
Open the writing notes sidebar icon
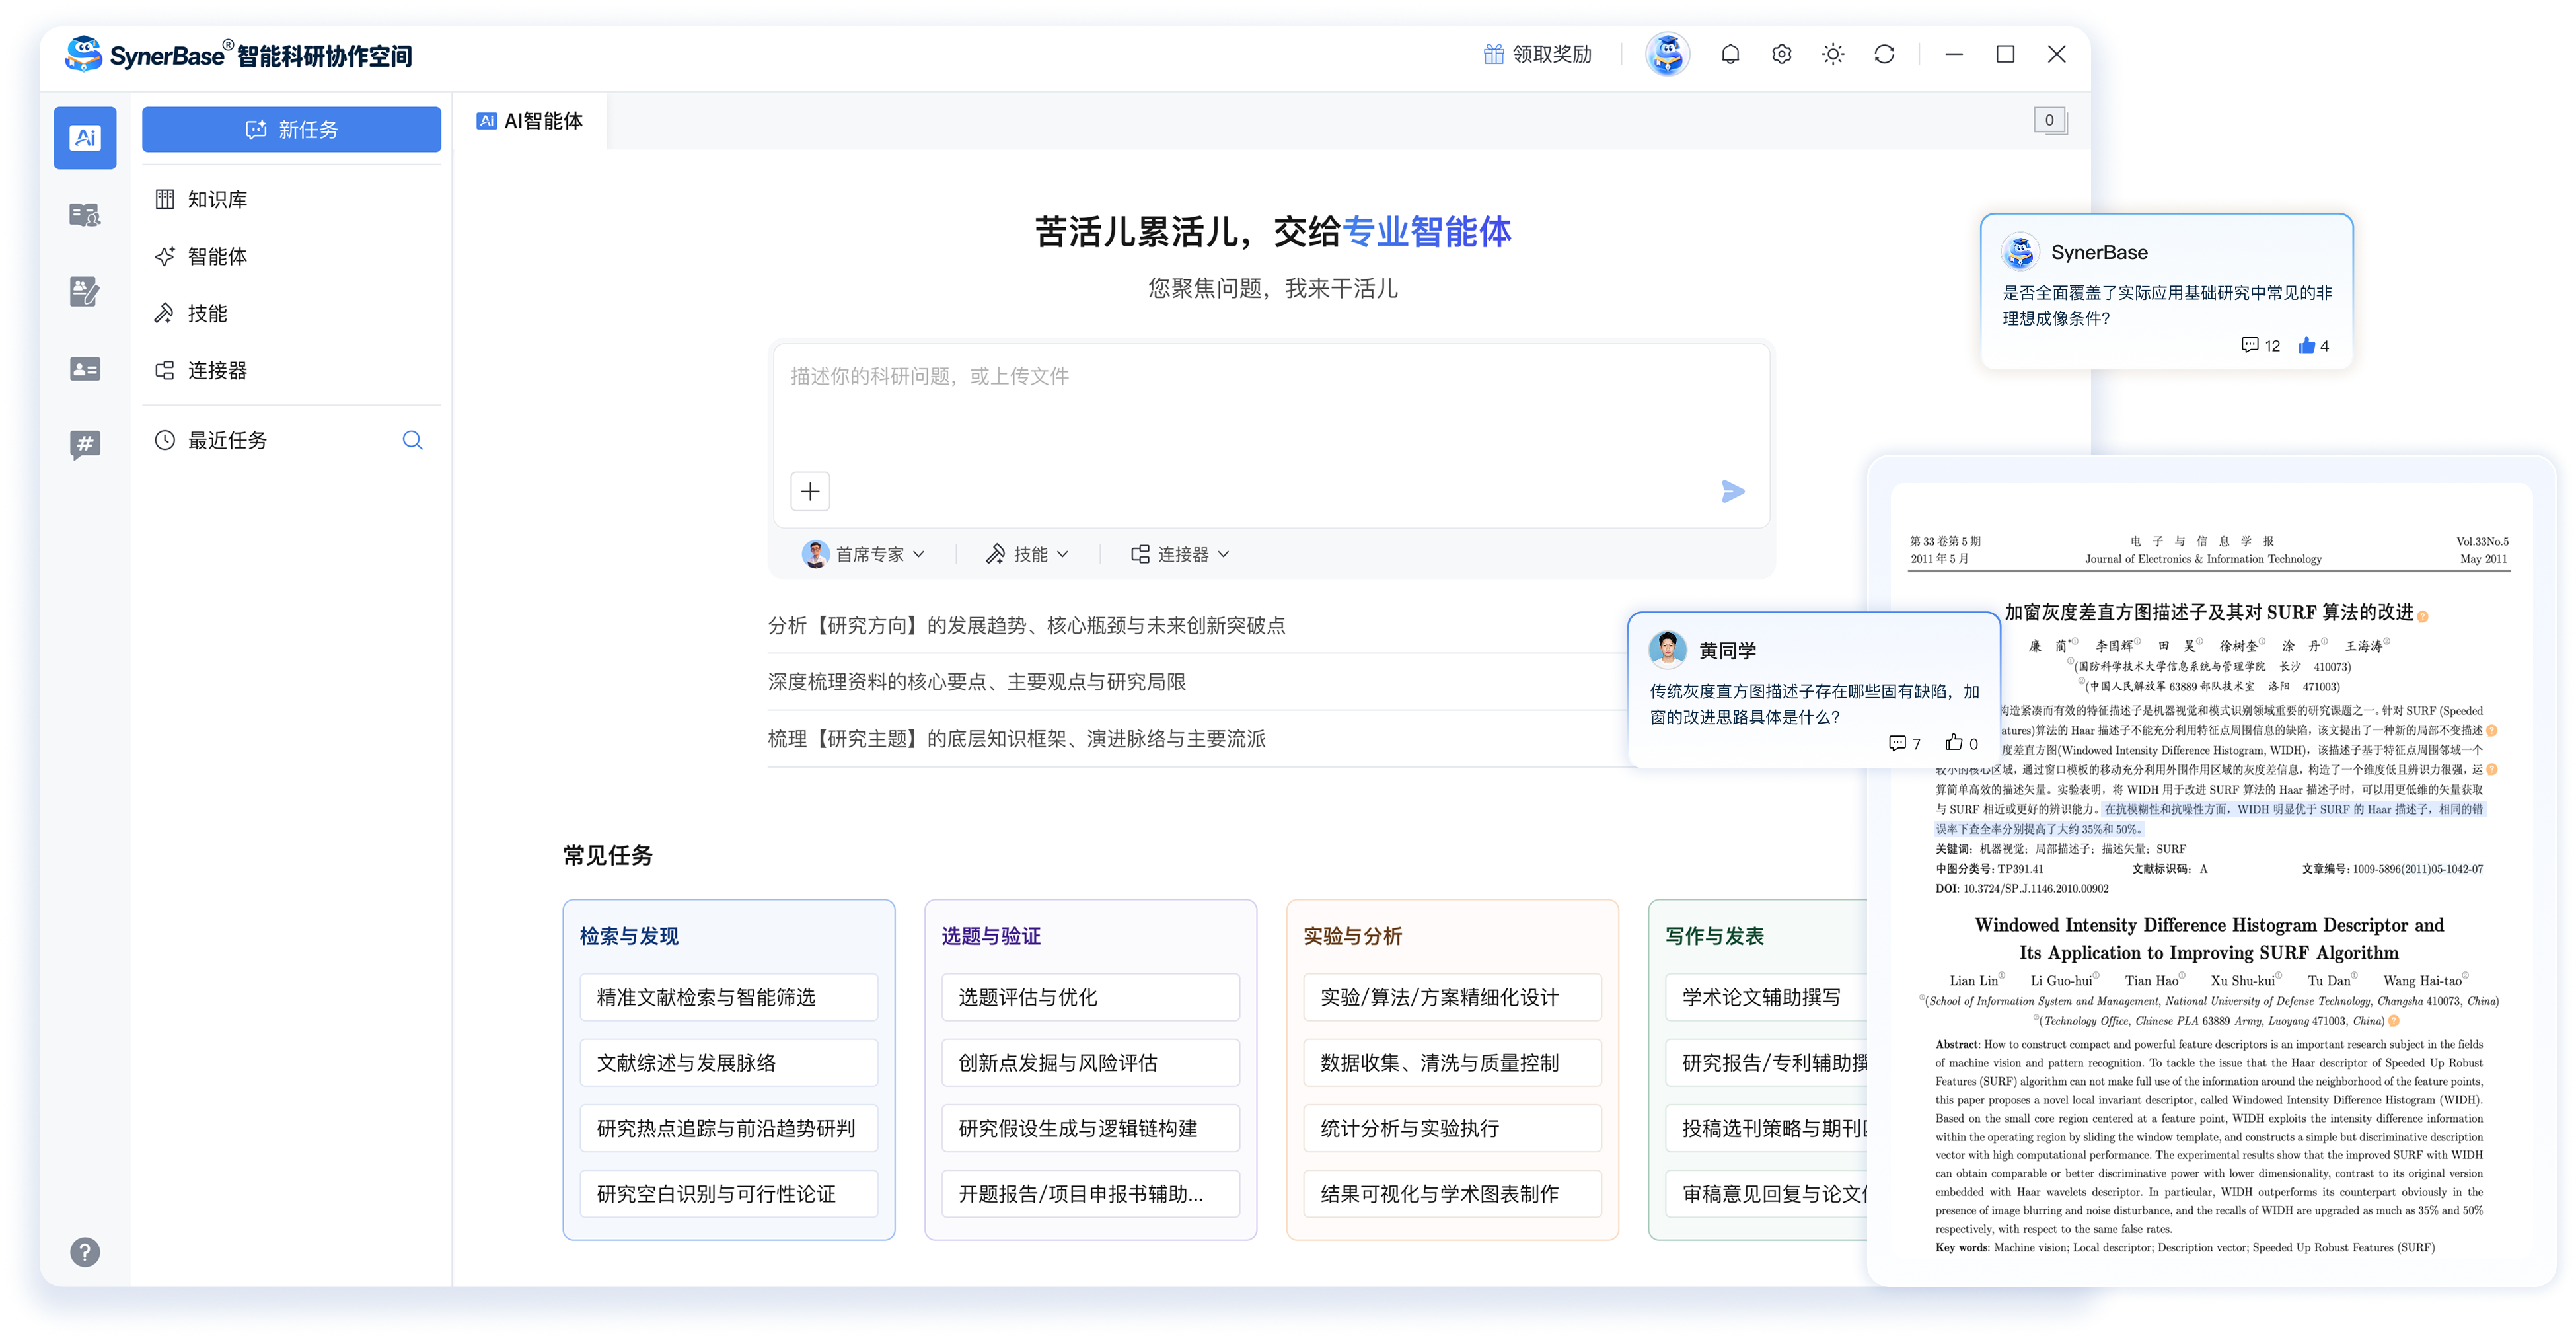85,292
